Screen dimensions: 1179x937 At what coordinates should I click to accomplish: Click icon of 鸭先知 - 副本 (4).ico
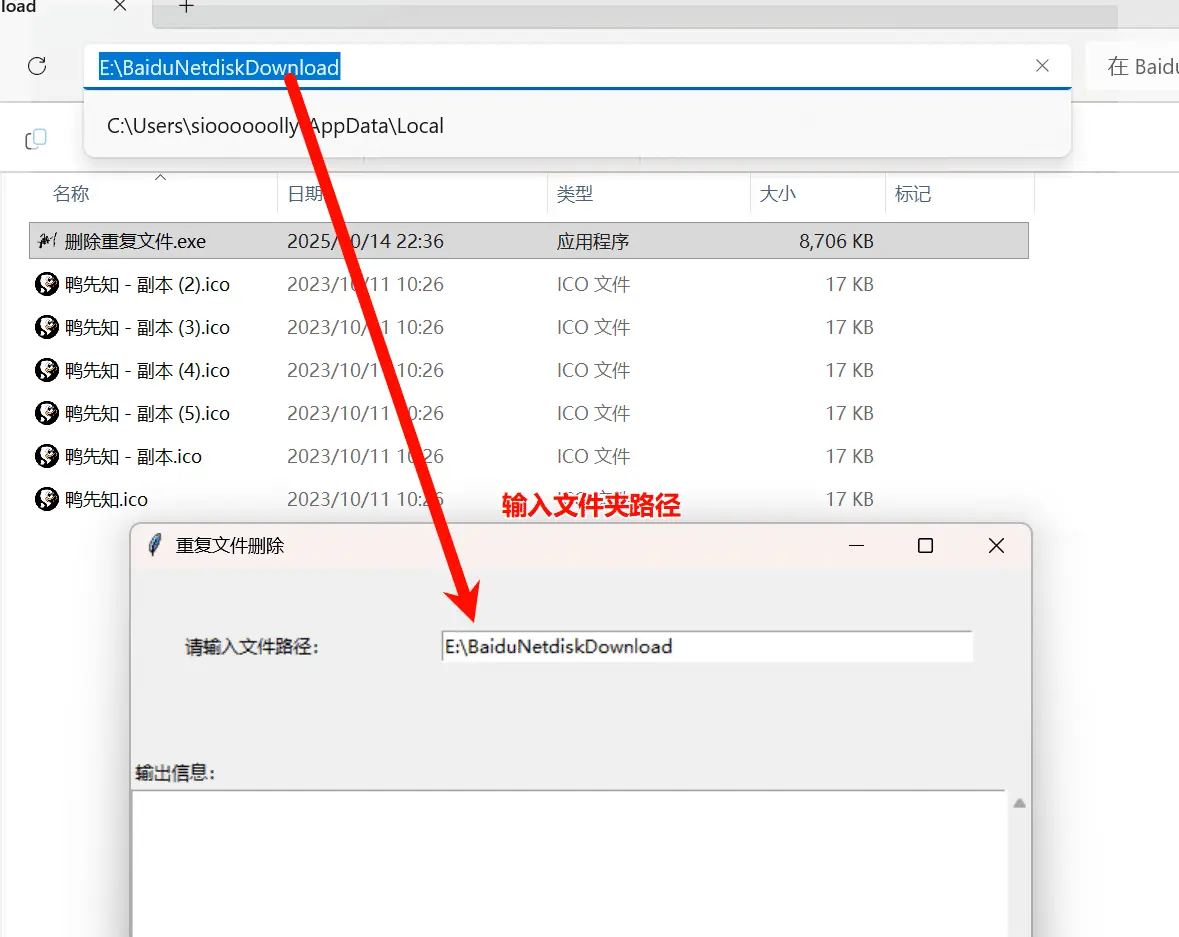coord(47,370)
